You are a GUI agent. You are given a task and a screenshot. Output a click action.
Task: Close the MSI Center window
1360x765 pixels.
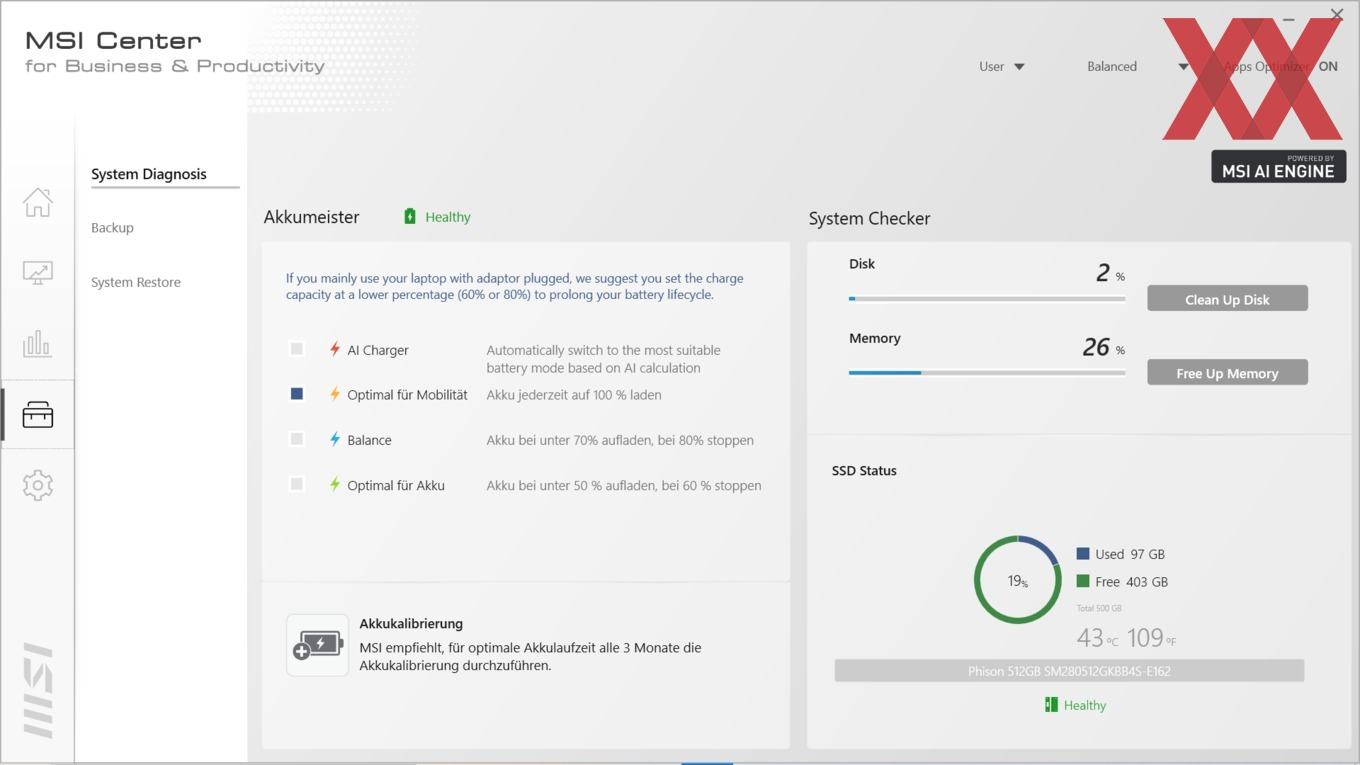coord(1337,14)
